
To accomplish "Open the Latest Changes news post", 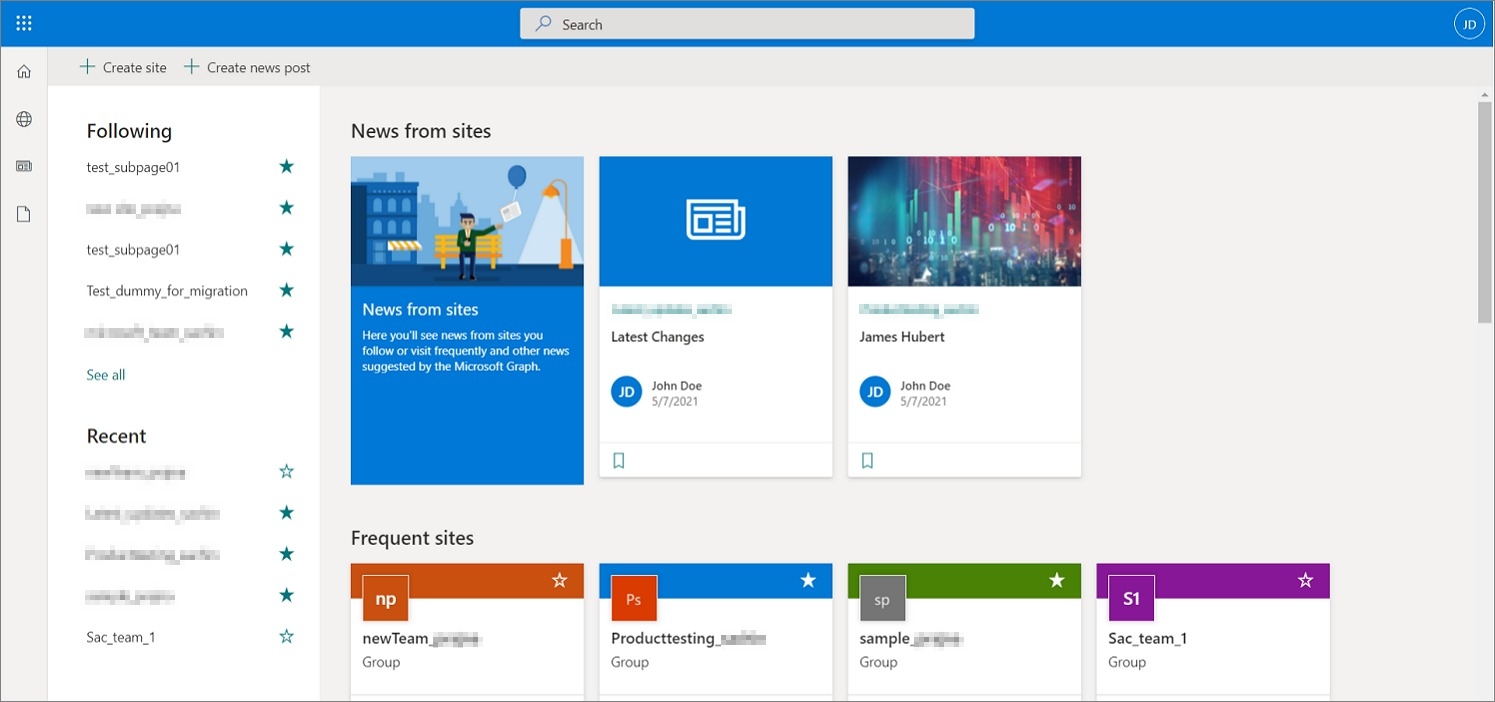I will (x=657, y=336).
